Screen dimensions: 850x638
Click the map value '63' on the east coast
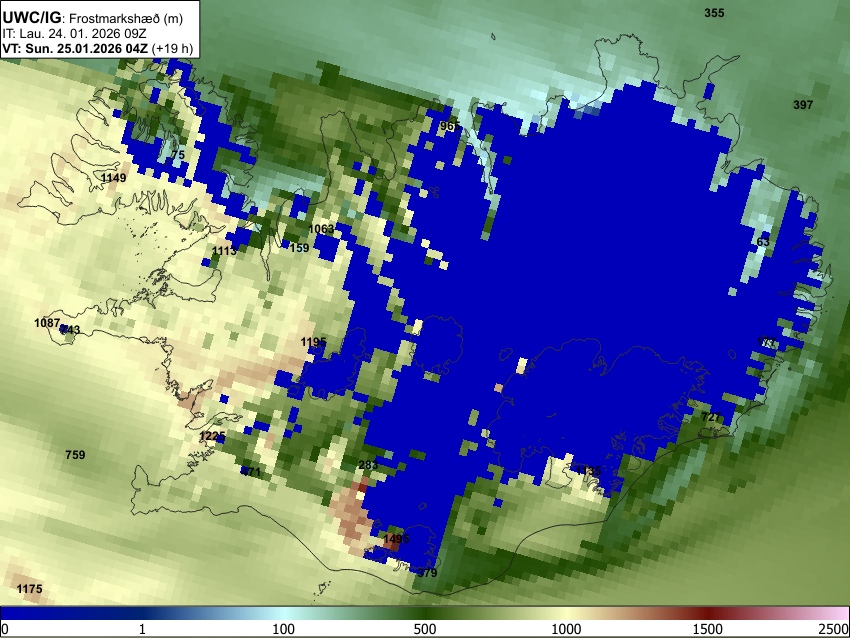click(x=763, y=242)
